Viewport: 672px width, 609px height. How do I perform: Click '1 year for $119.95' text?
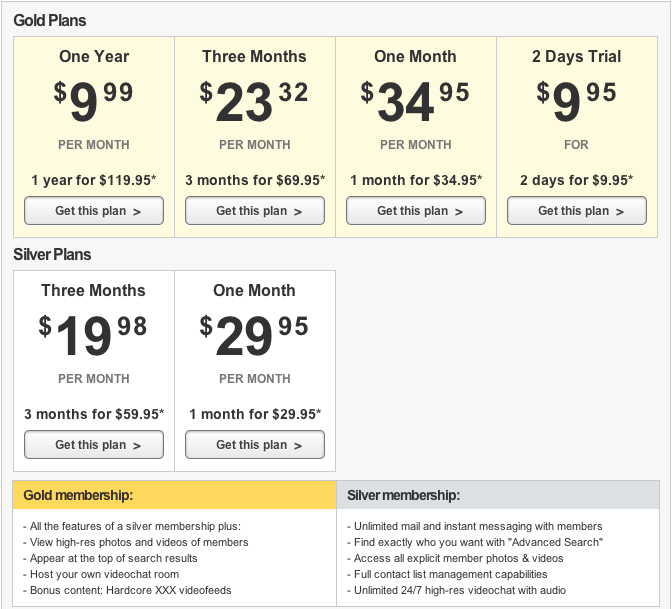point(94,180)
